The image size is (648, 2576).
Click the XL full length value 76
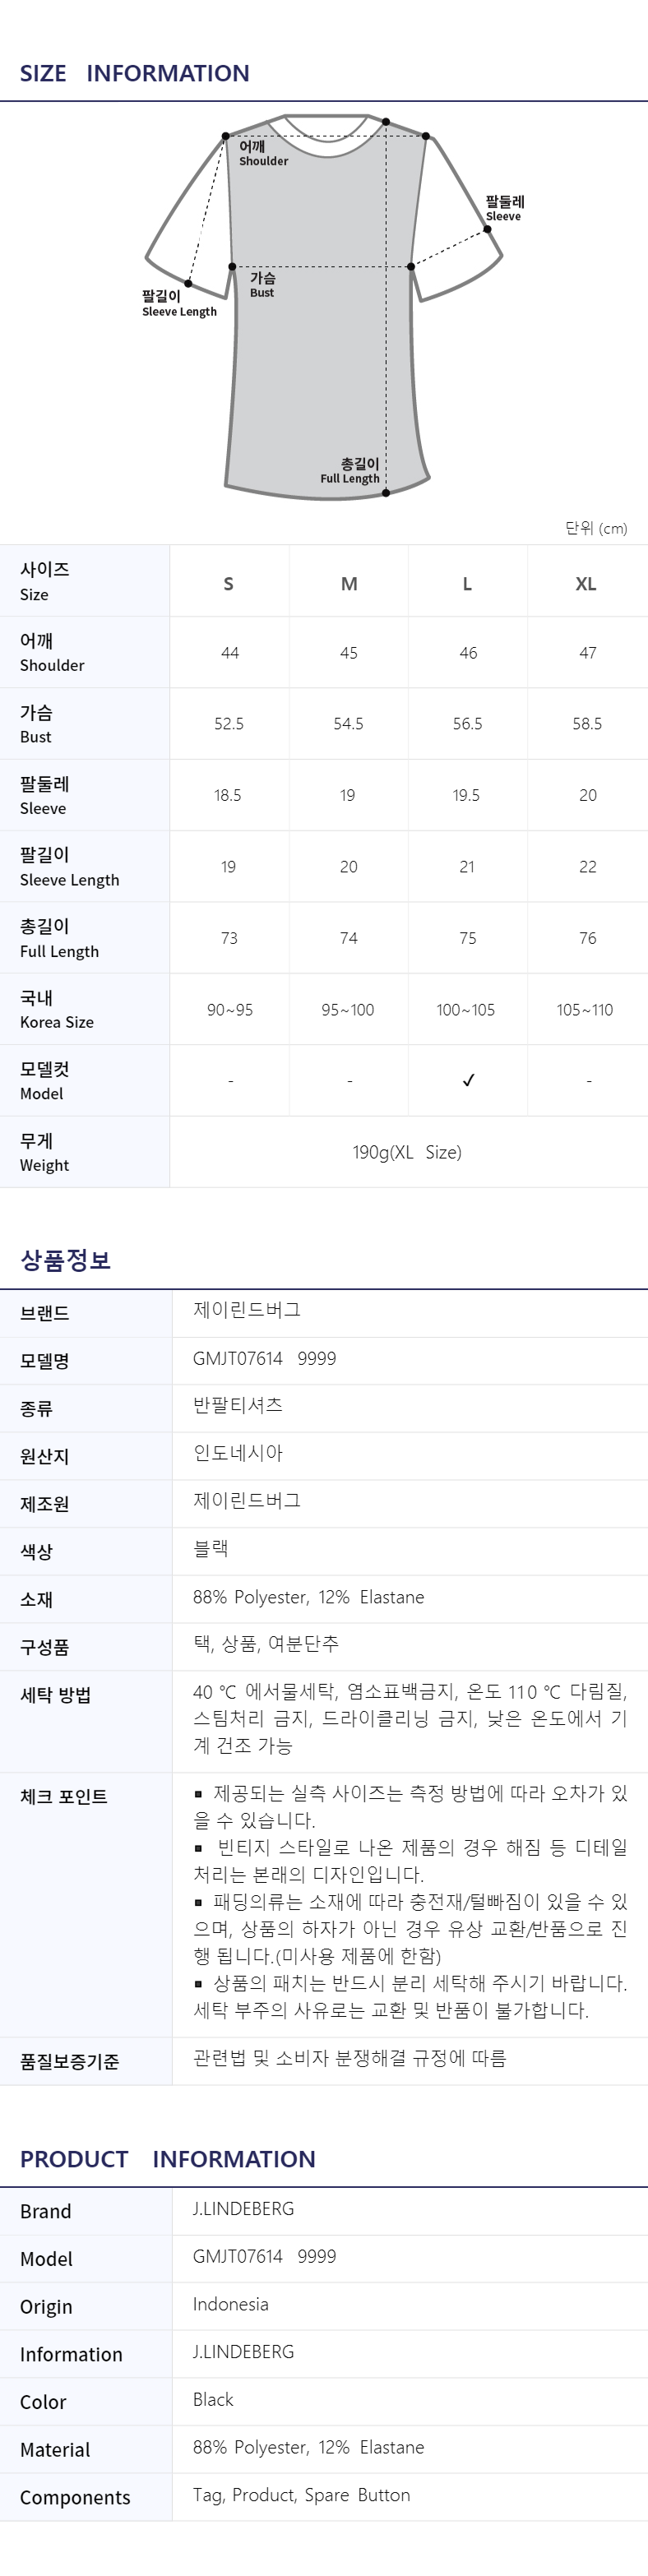point(588,938)
